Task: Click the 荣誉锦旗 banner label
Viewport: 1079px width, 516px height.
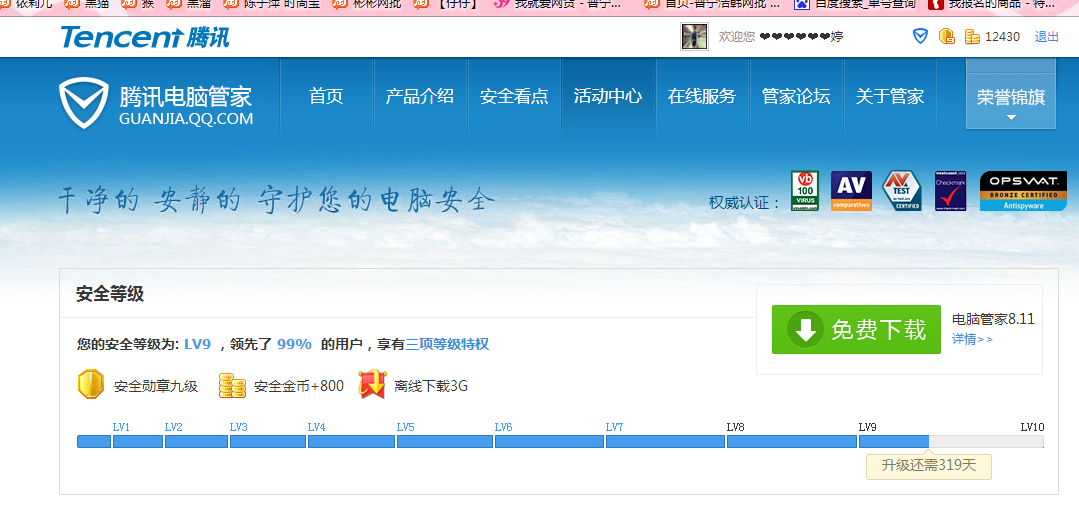Action: (1011, 97)
